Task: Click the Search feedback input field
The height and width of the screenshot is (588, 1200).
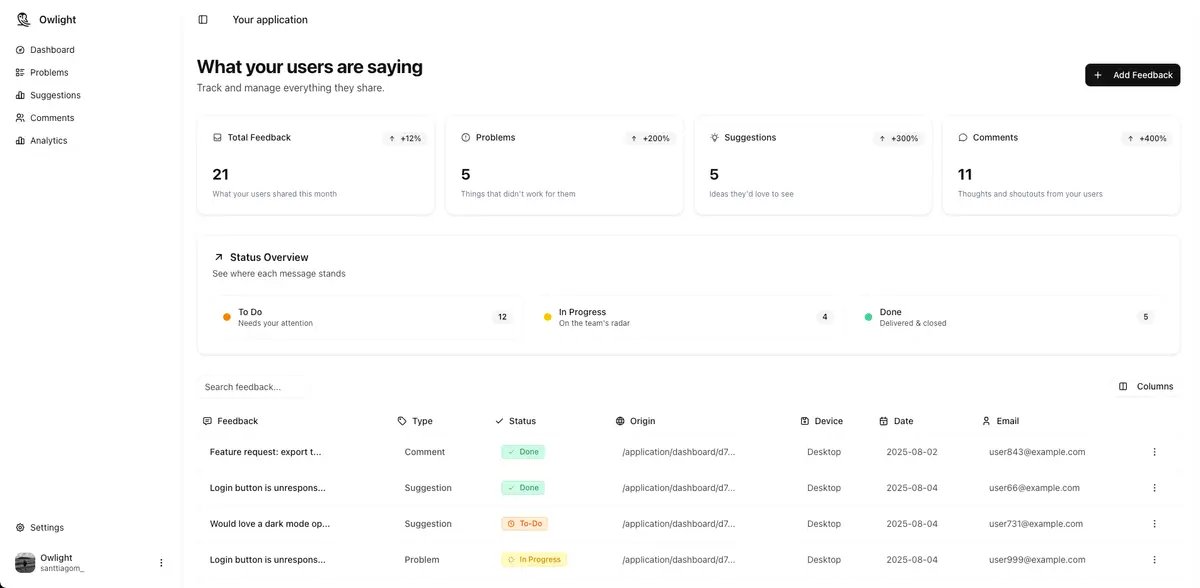Action: point(254,387)
